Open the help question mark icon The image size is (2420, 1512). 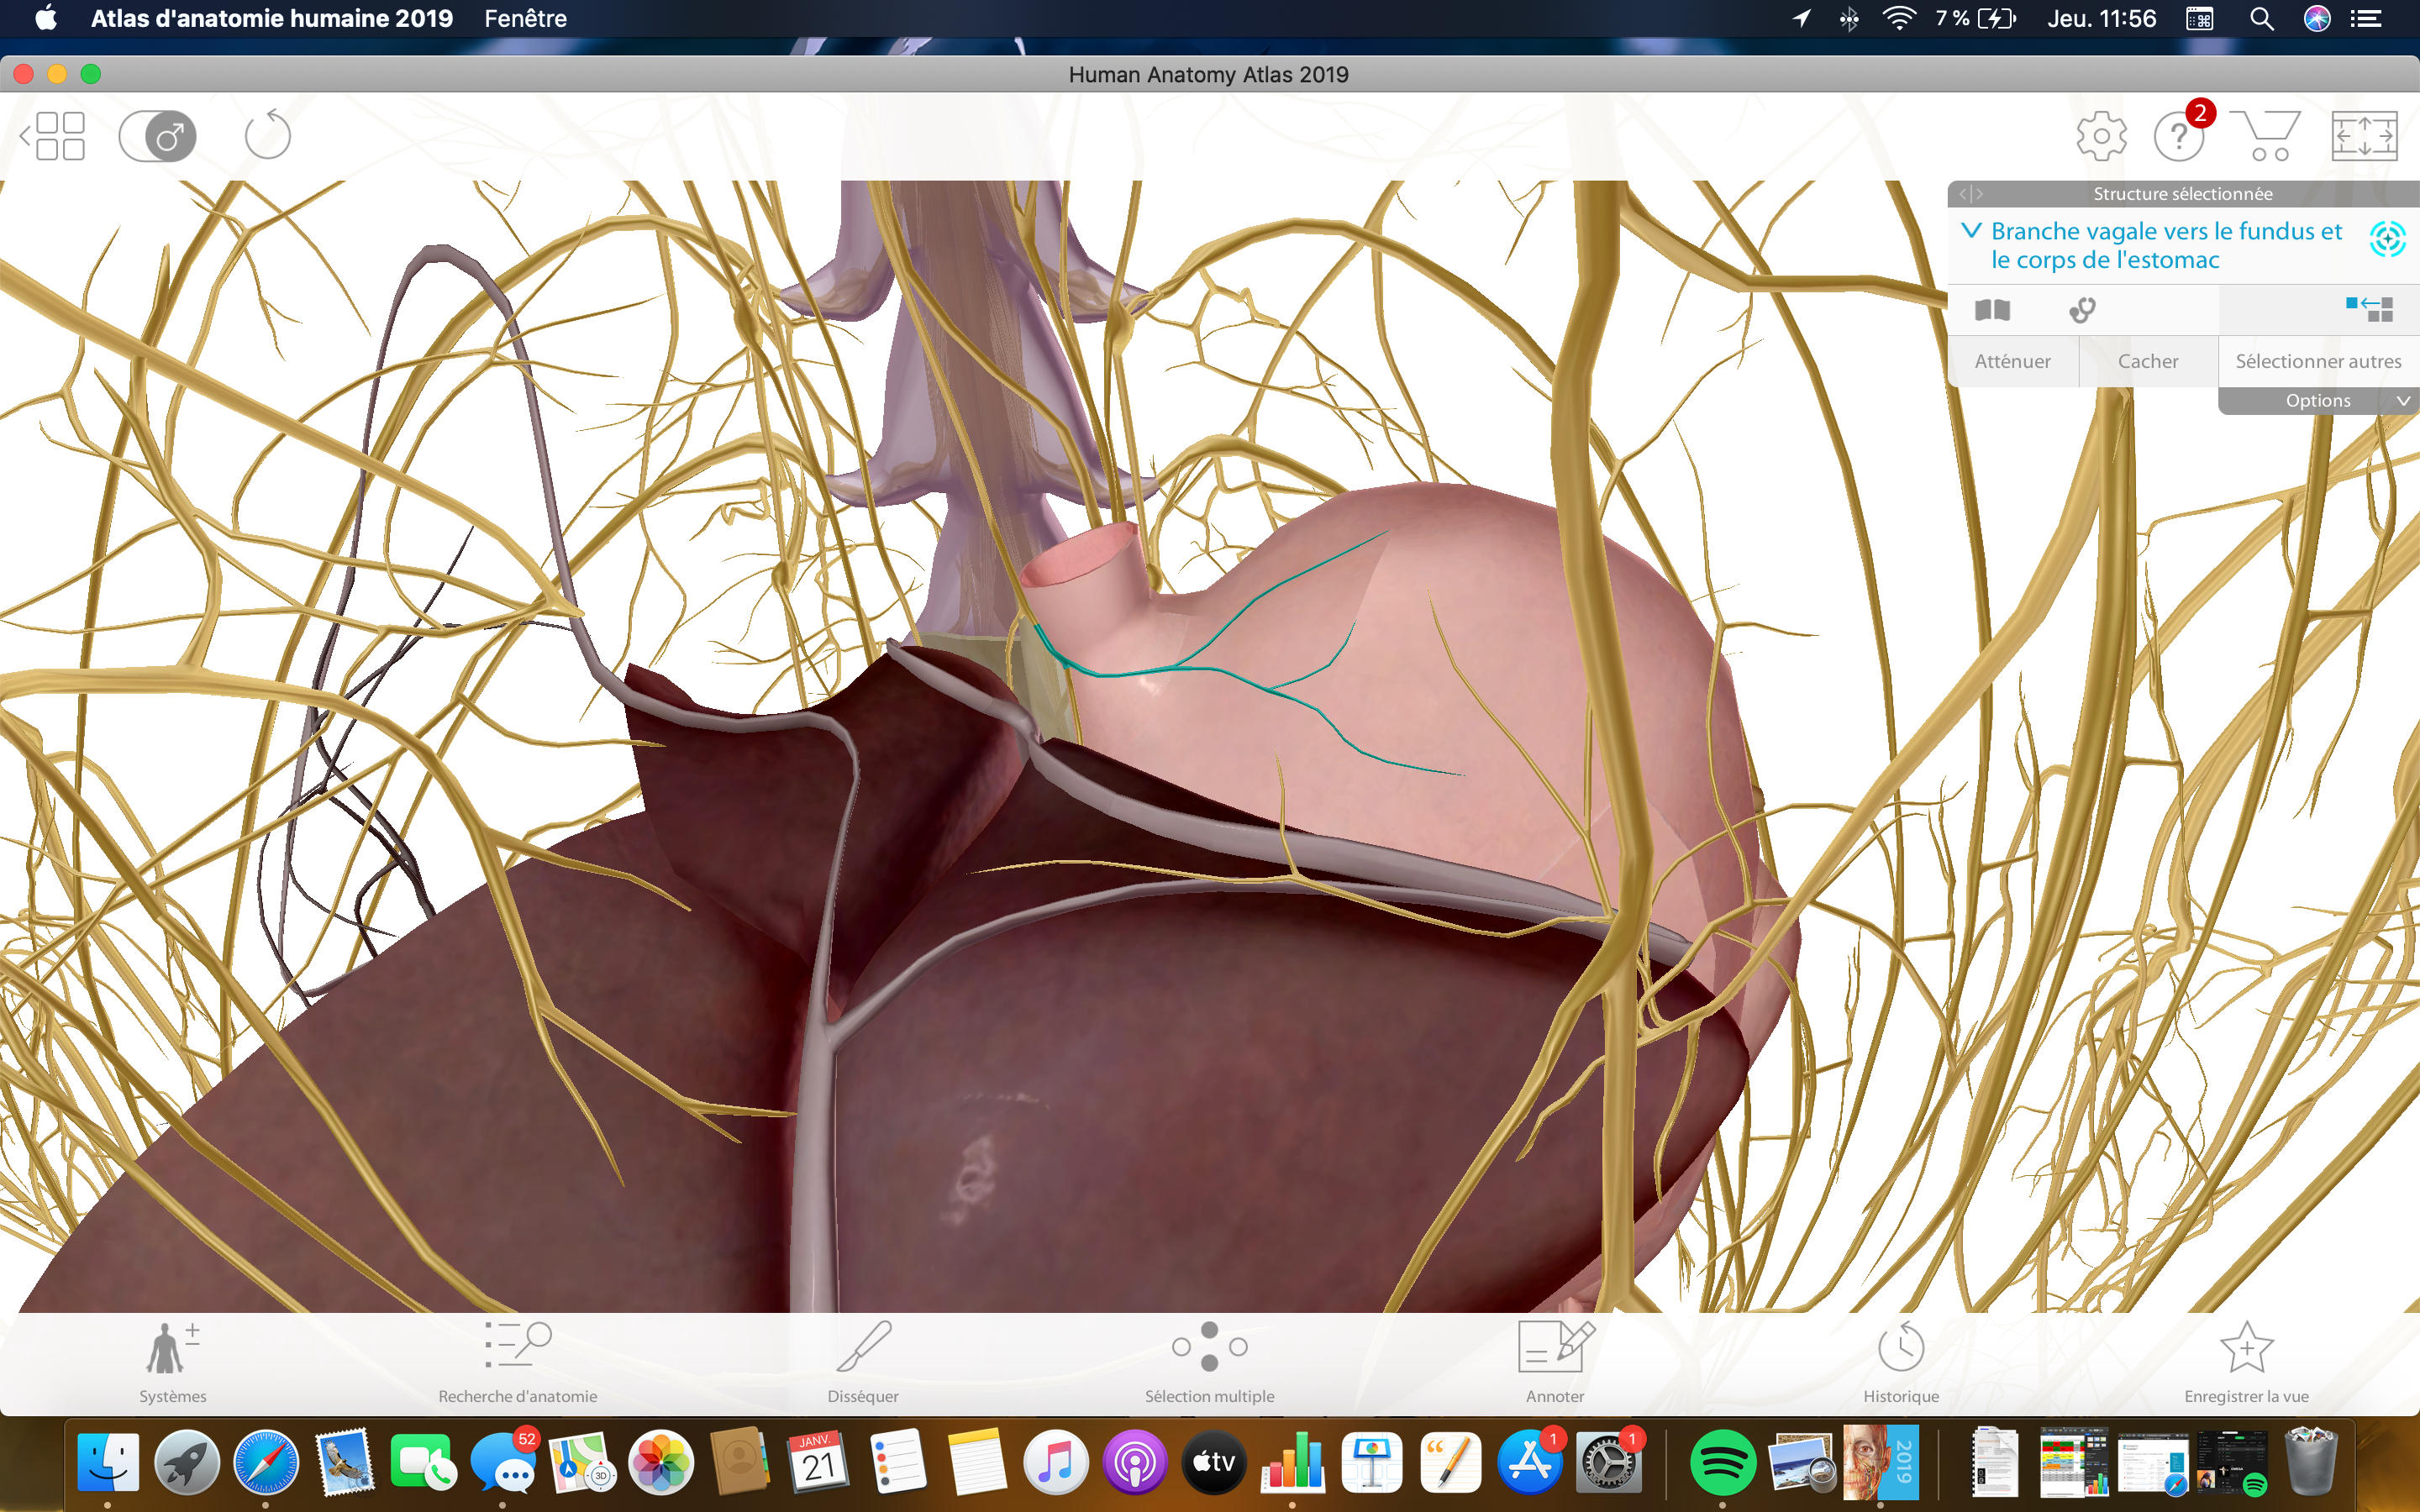[x=2178, y=136]
